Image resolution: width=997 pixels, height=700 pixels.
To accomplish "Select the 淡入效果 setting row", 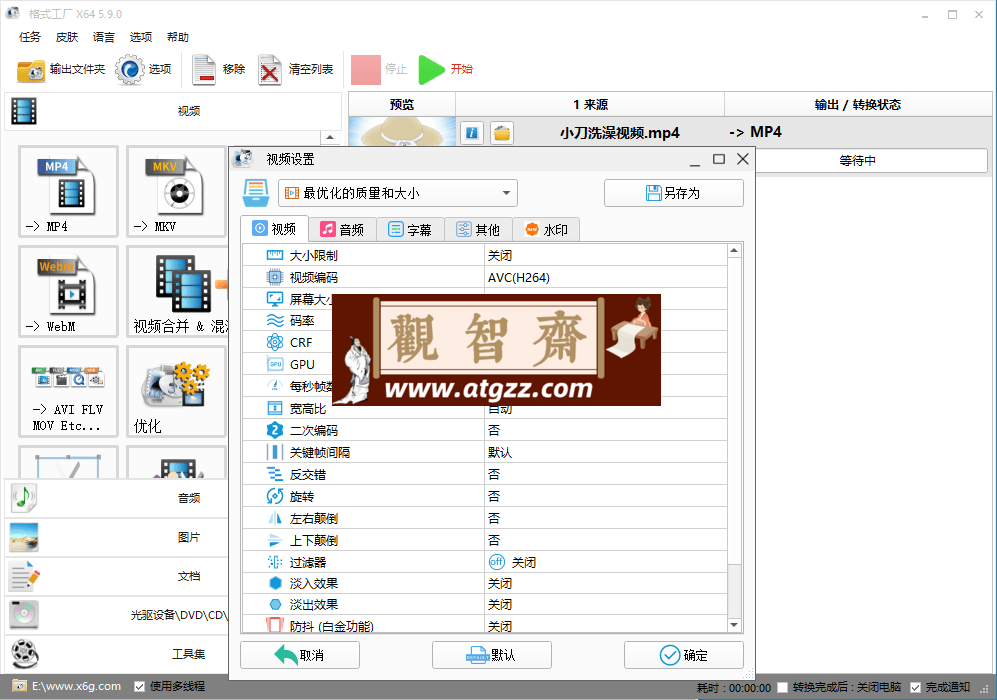I will (485, 583).
